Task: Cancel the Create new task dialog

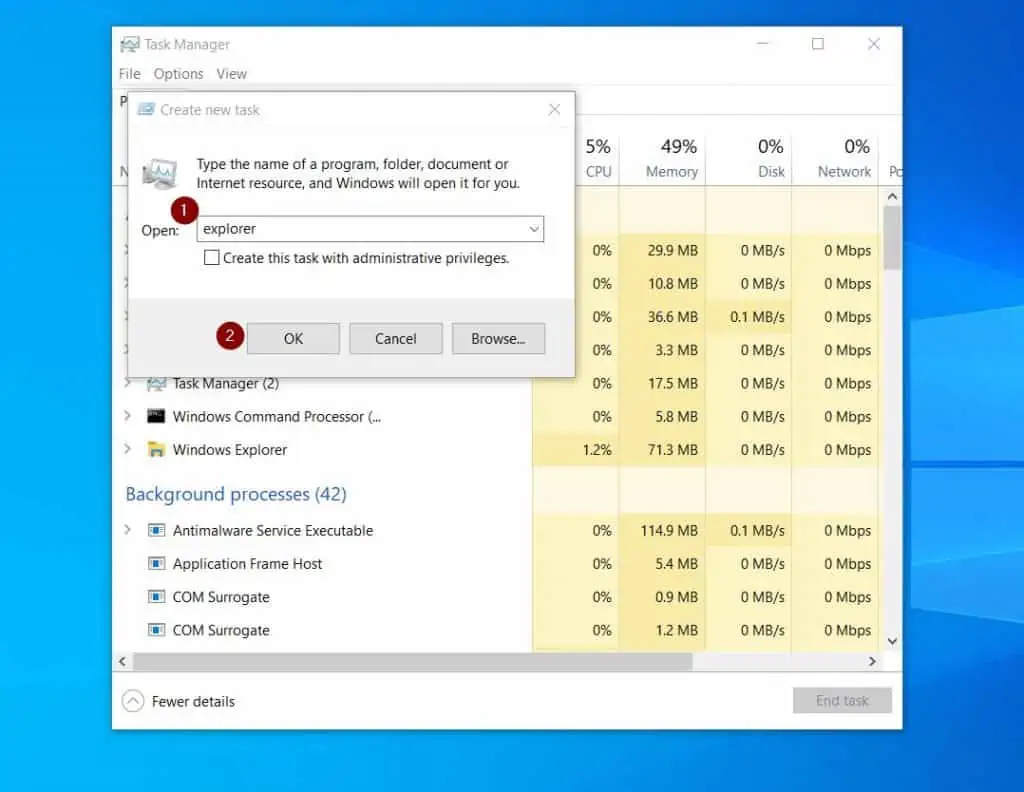Action: click(395, 338)
